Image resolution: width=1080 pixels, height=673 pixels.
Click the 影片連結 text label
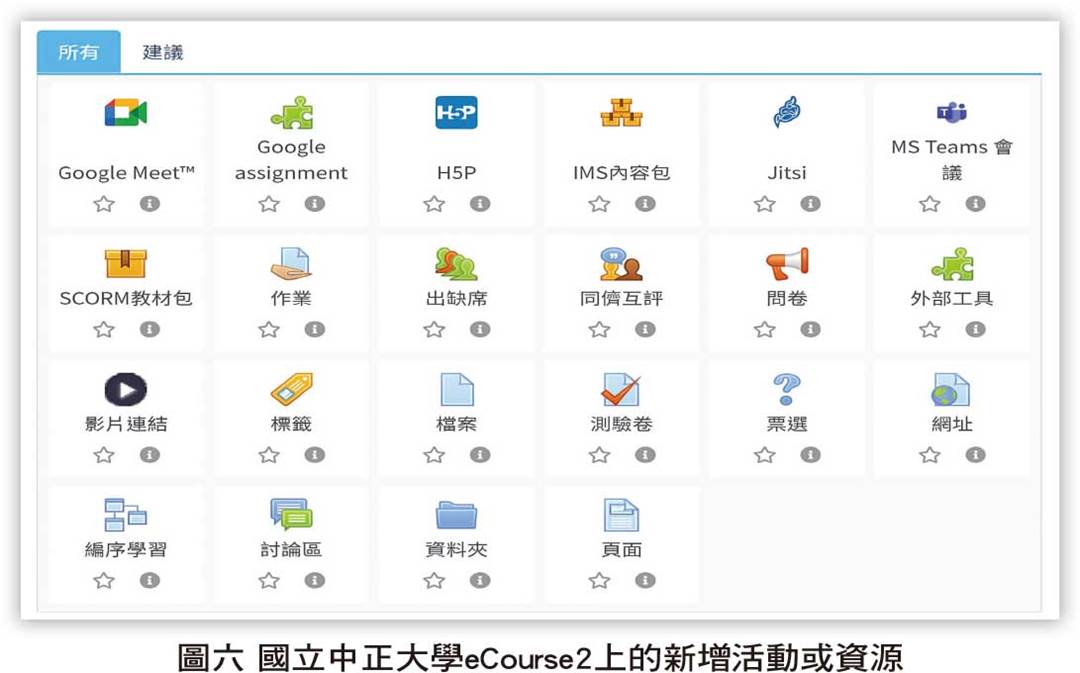tap(125, 424)
